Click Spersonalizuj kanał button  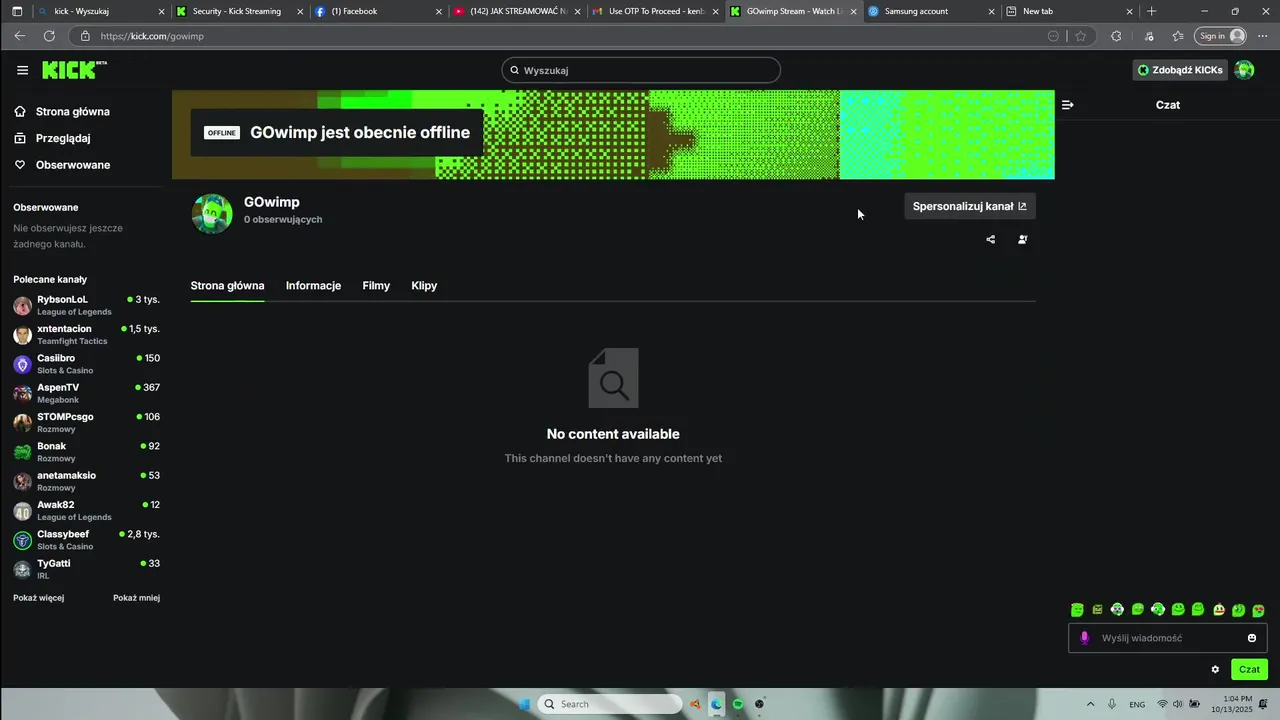coord(969,206)
